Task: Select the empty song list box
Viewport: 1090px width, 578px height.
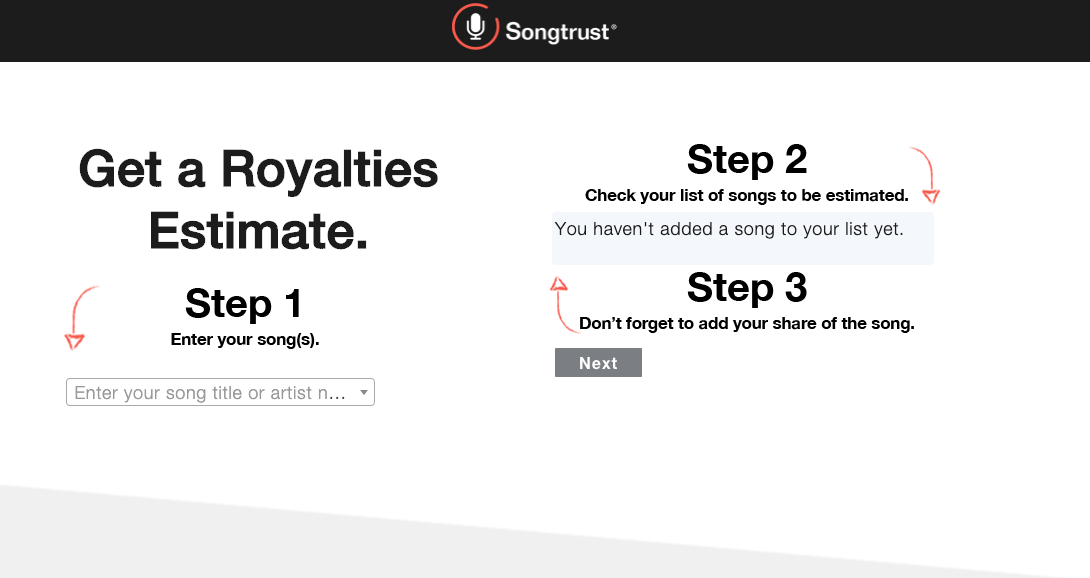Action: tap(742, 239)
